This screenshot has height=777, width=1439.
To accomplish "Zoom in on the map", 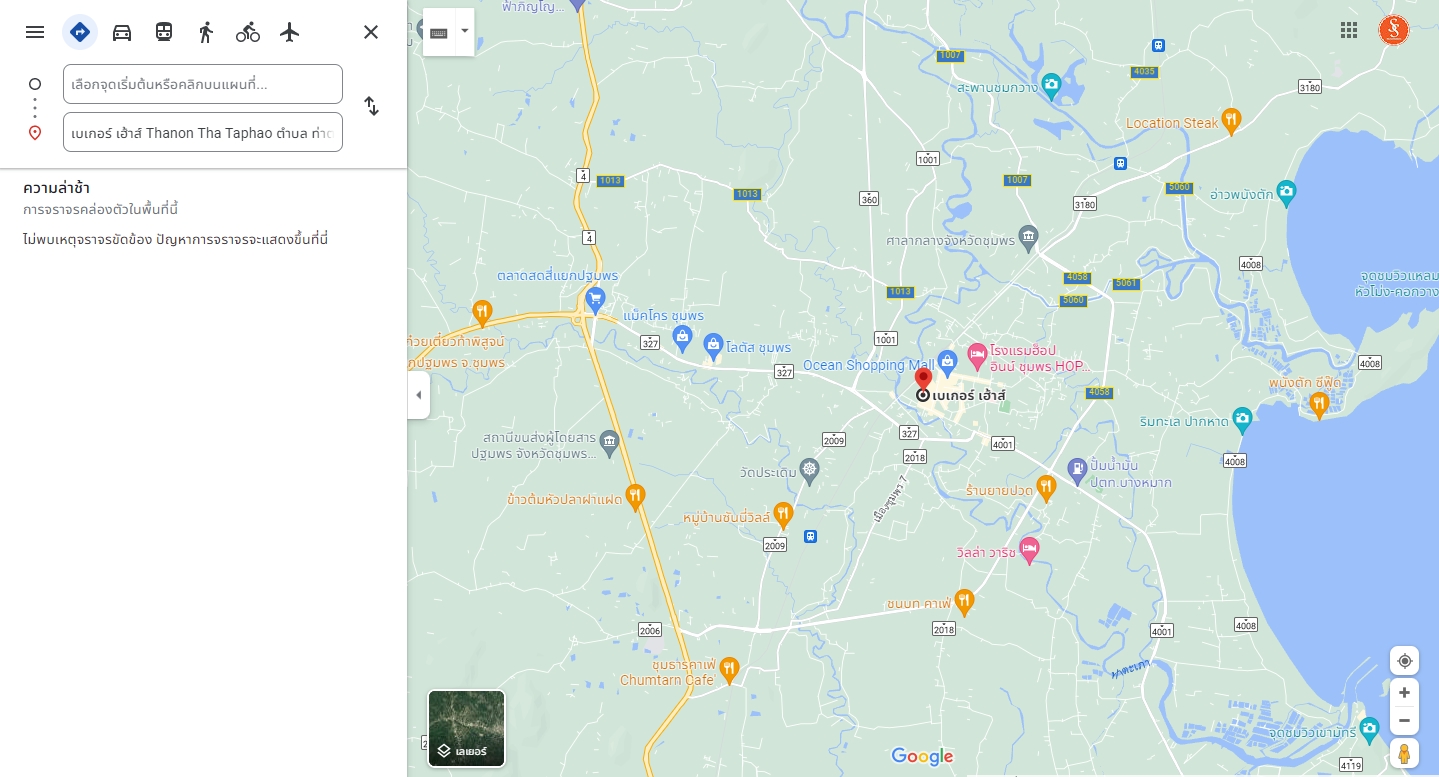I will (1405, 692).
